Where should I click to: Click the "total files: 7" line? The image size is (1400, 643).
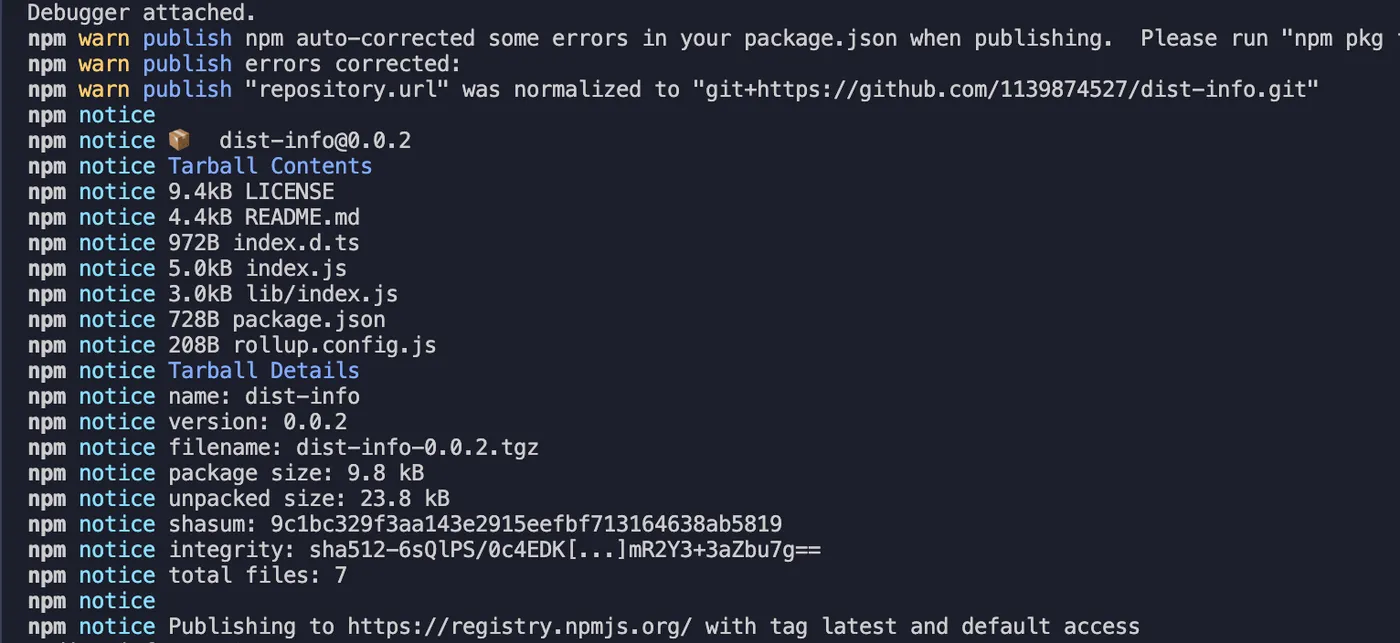click(x=257, y=575)
